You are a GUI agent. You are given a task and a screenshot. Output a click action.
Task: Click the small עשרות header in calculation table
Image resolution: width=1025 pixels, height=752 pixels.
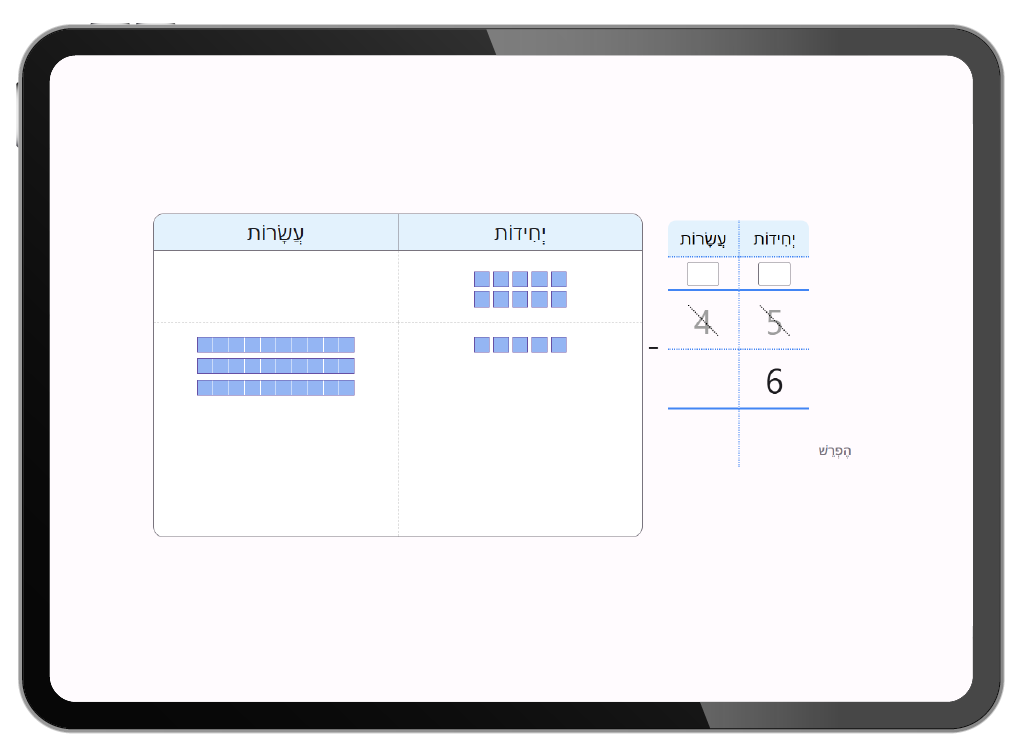click(x=703, y=240)
